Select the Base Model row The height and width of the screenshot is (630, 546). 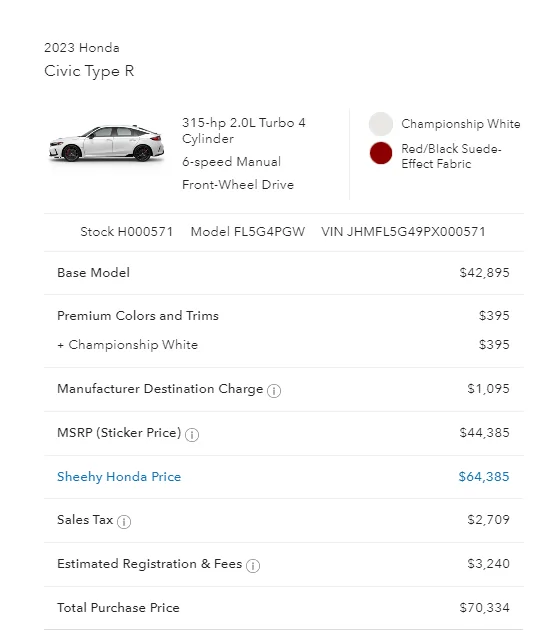coord(284,273)
